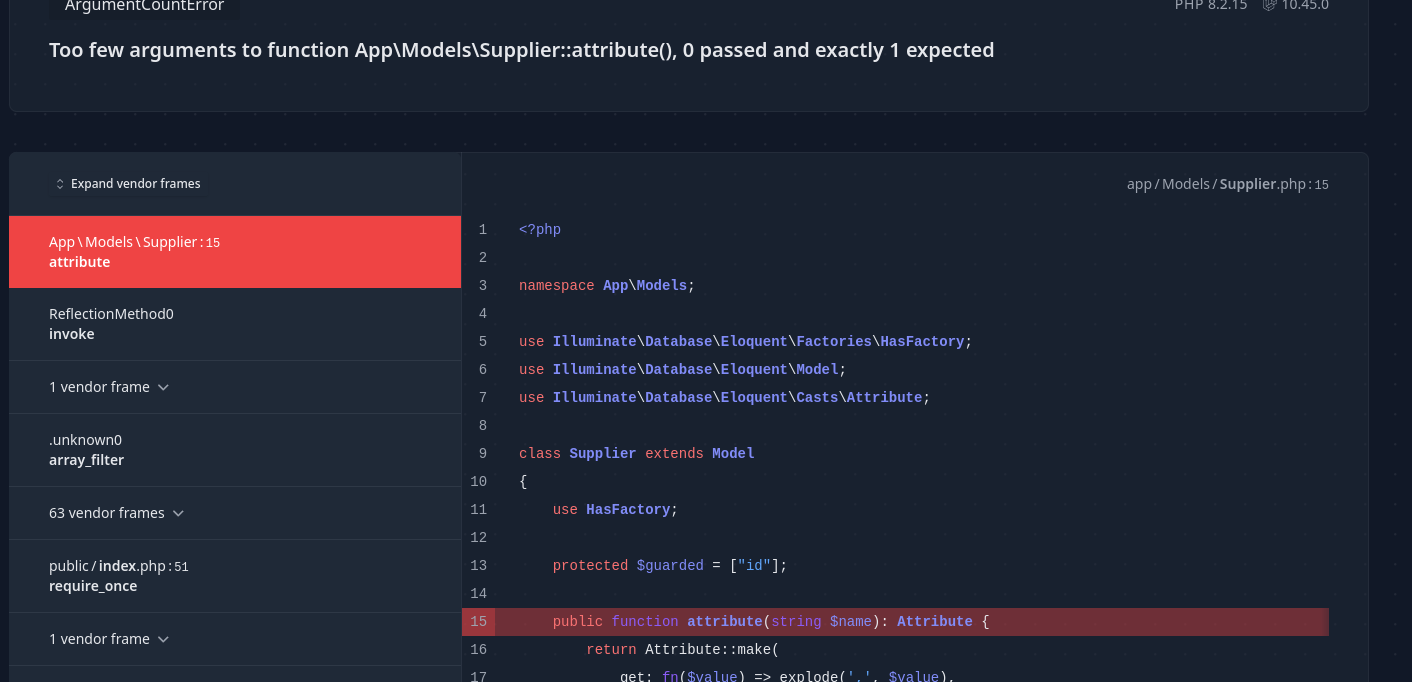Click the protected $guarded code line

(x=669, y=566)
